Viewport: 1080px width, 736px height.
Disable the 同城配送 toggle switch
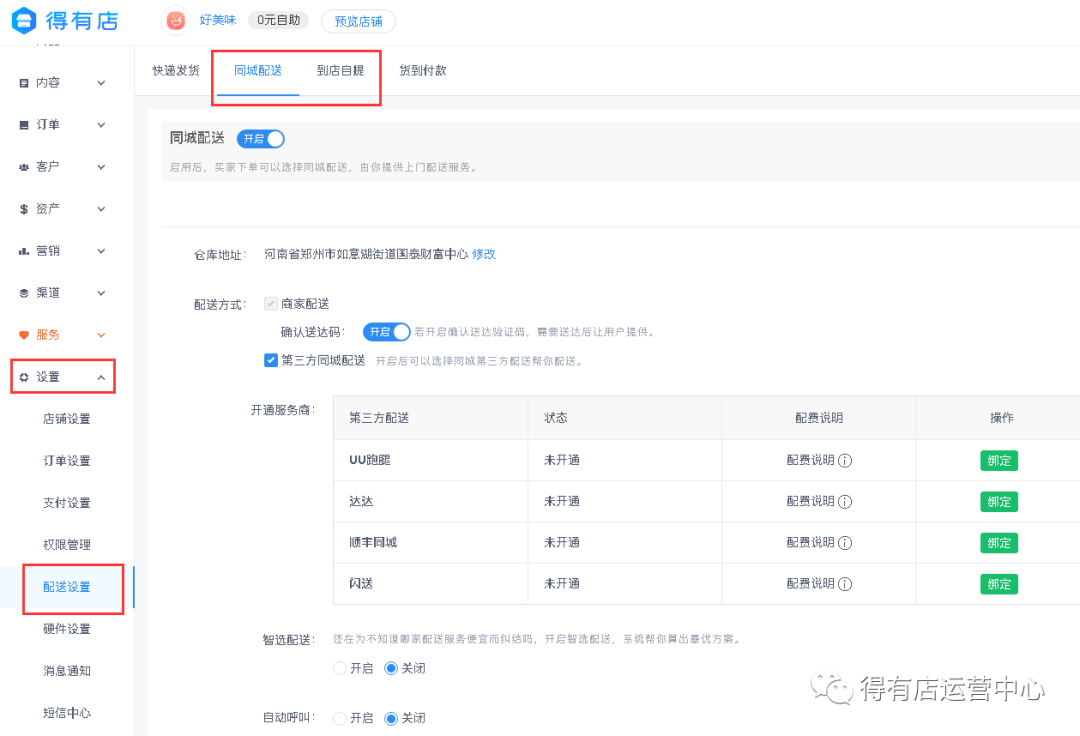coord(260,138)
